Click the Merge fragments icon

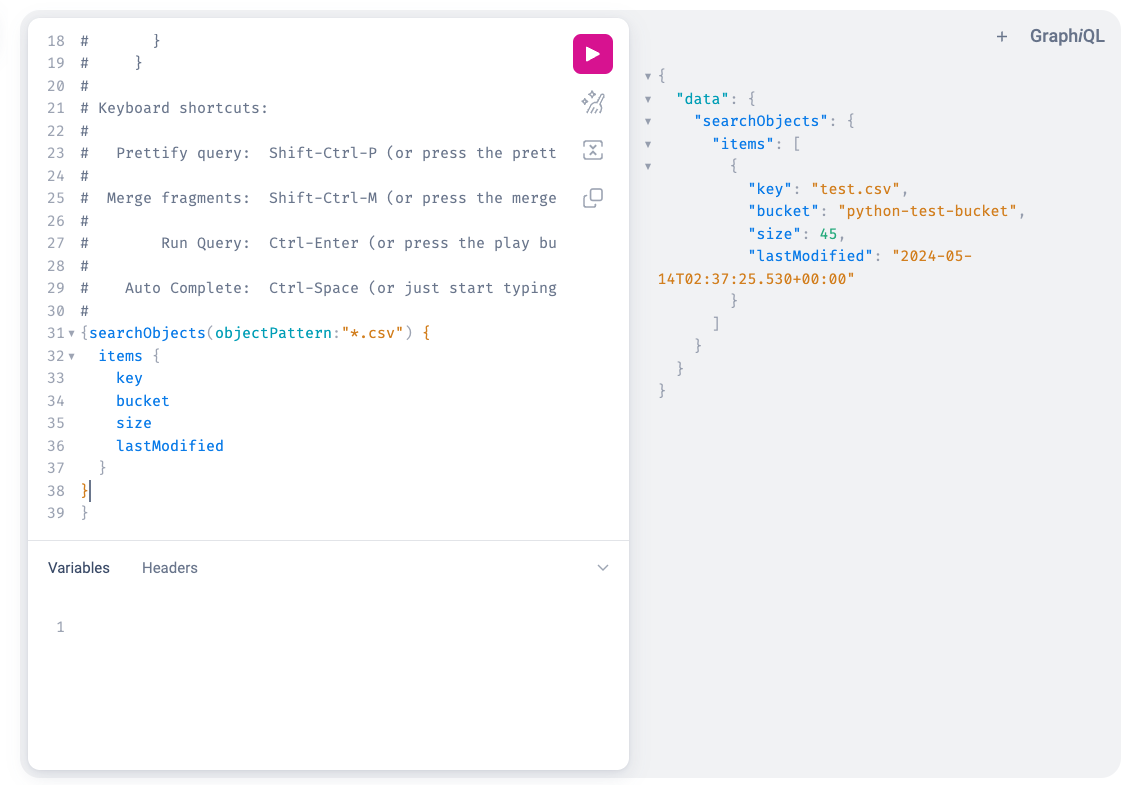click(592, 150)
